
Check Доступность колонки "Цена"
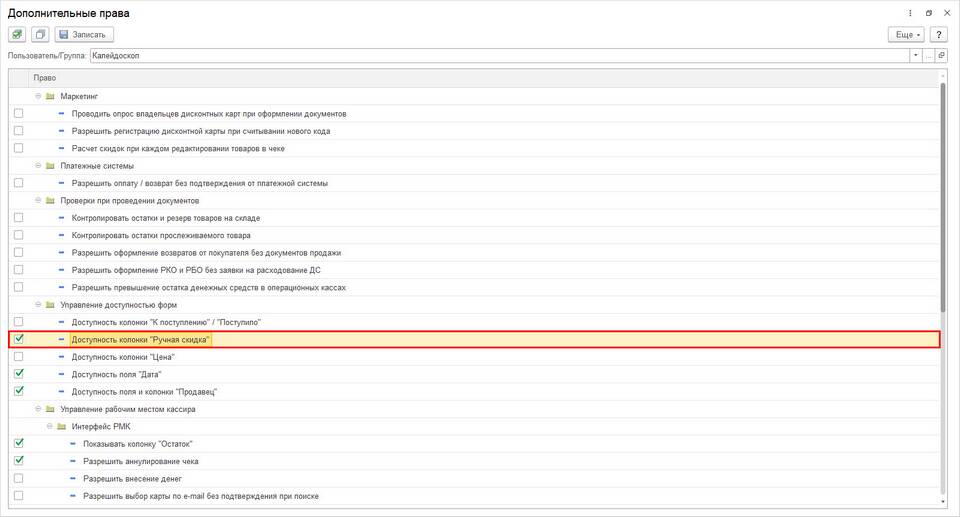tap(19, 356)
